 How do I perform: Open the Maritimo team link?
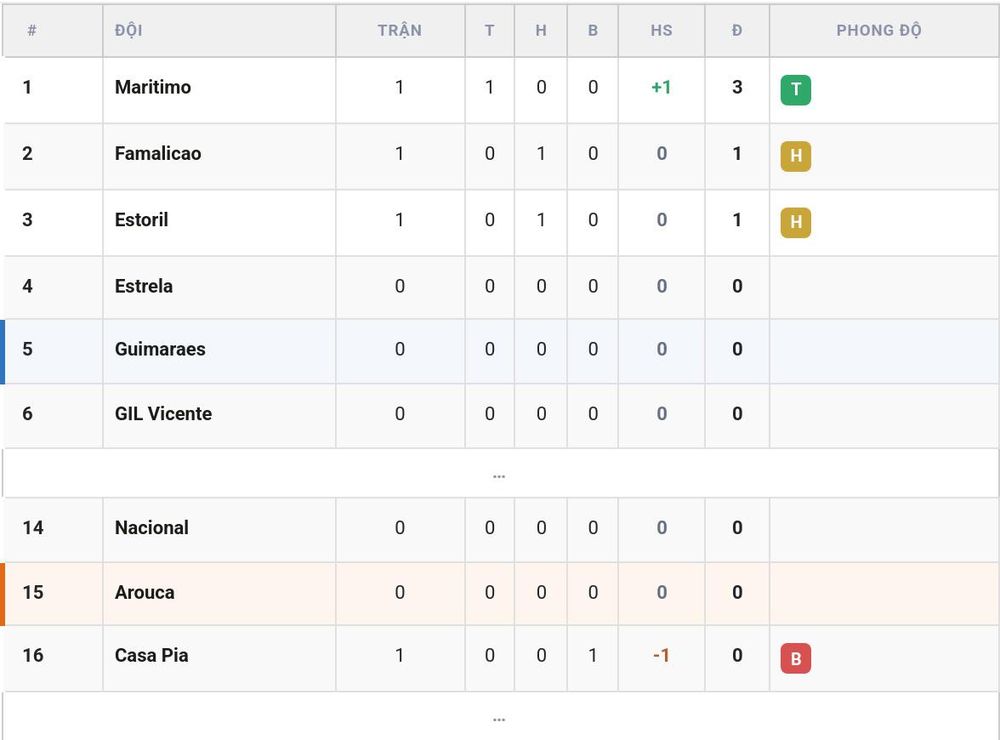(x=152, y=87)
